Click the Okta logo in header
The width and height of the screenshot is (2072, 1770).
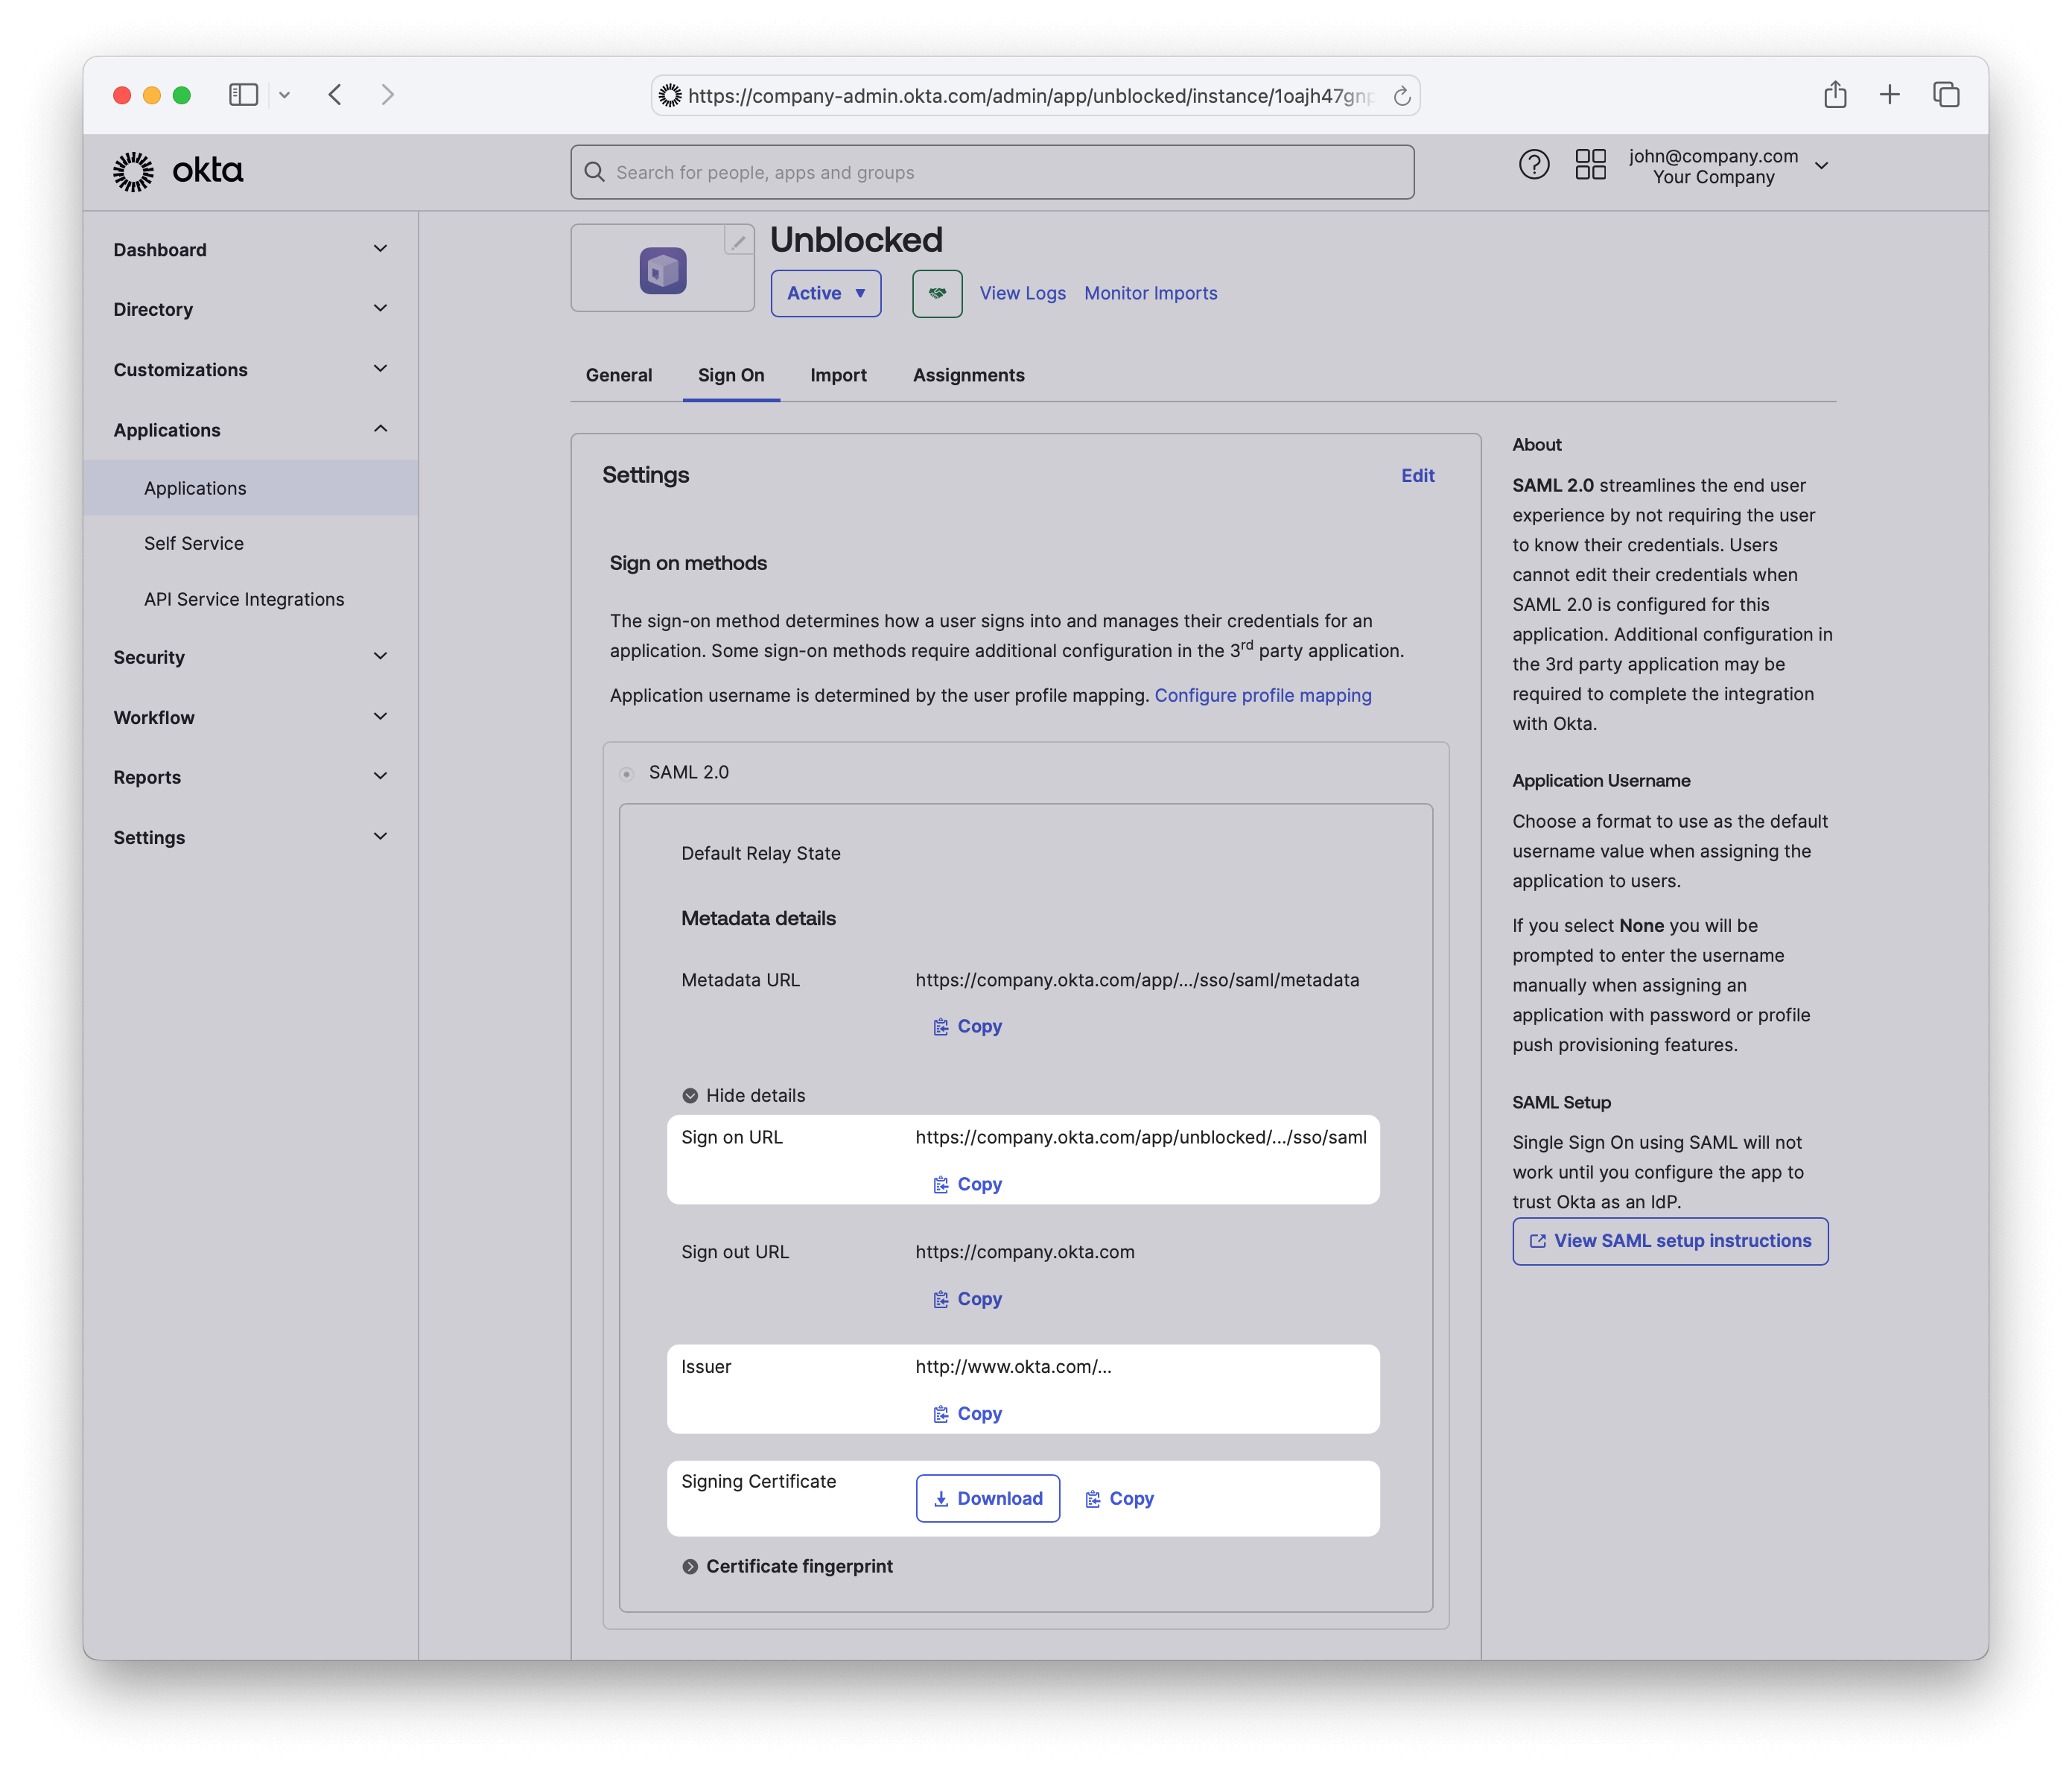coord(178,171)
